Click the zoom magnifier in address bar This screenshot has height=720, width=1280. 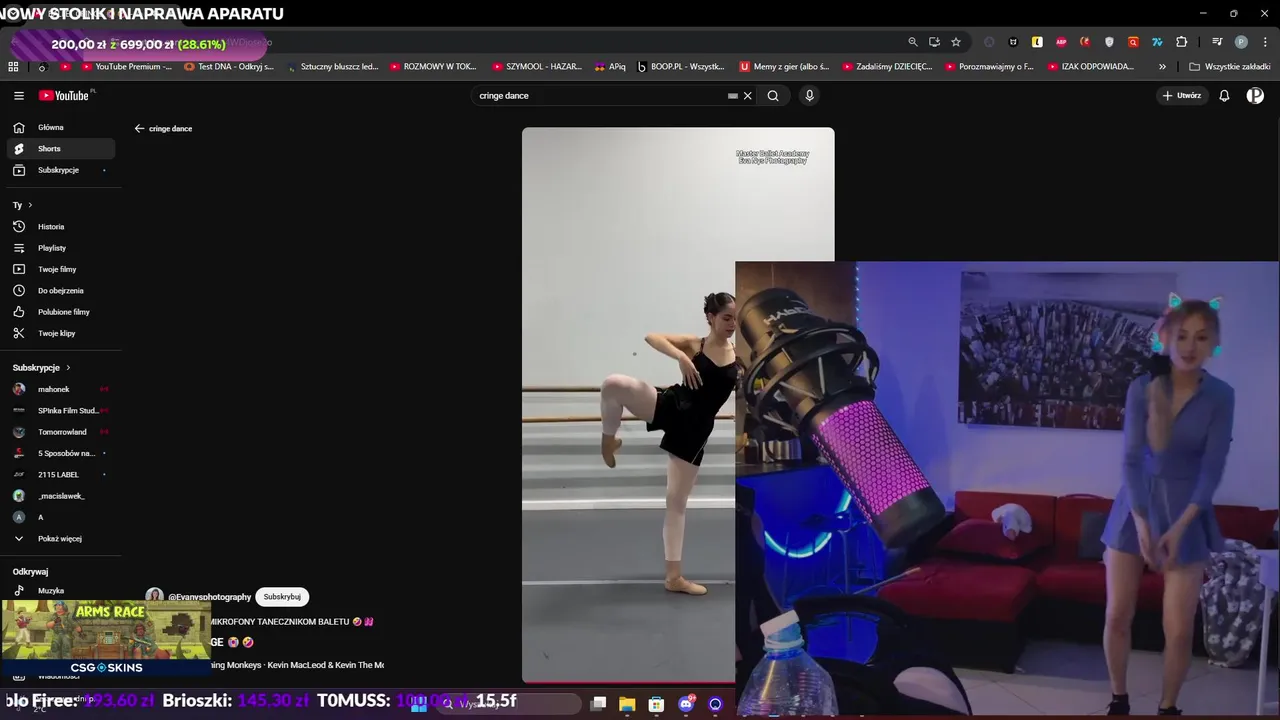[x=913, y=42]
